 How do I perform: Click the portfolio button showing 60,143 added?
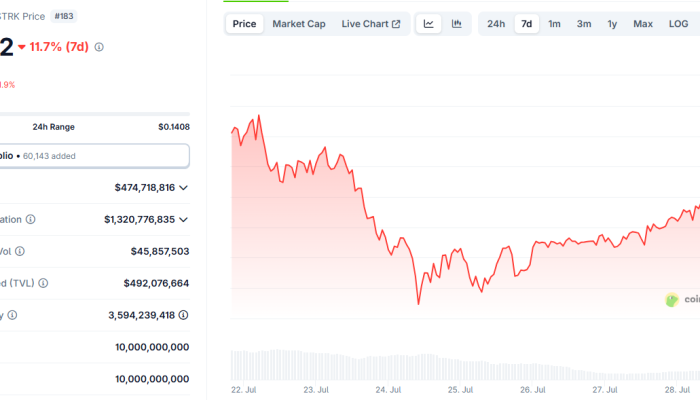click(94, 156)
